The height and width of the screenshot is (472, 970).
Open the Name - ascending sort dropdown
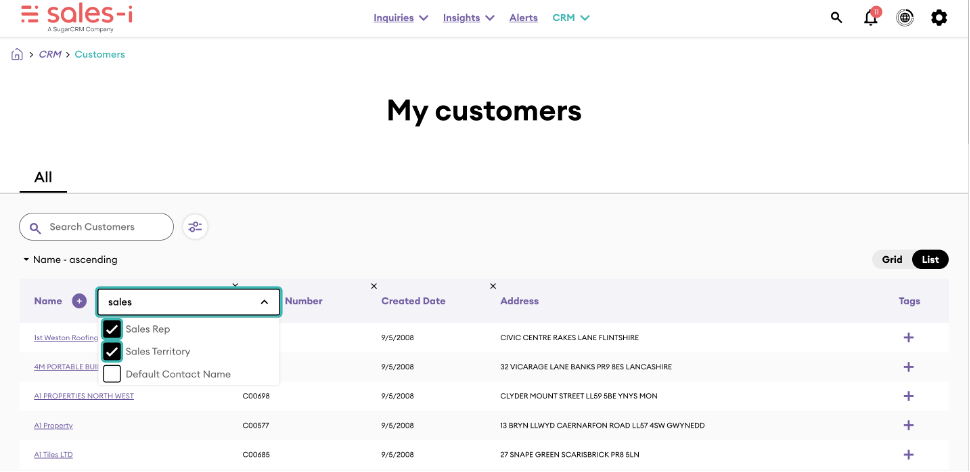pyautogui.click(x=71, y=260)
